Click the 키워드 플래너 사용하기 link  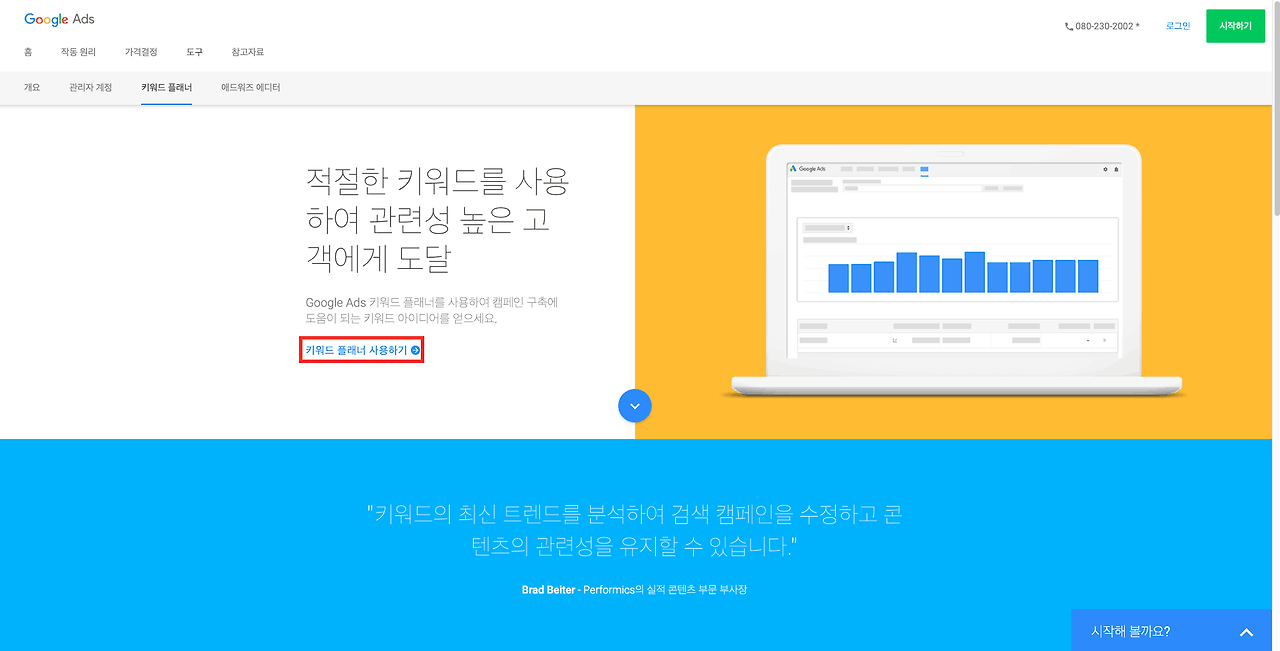pos(355,349)
